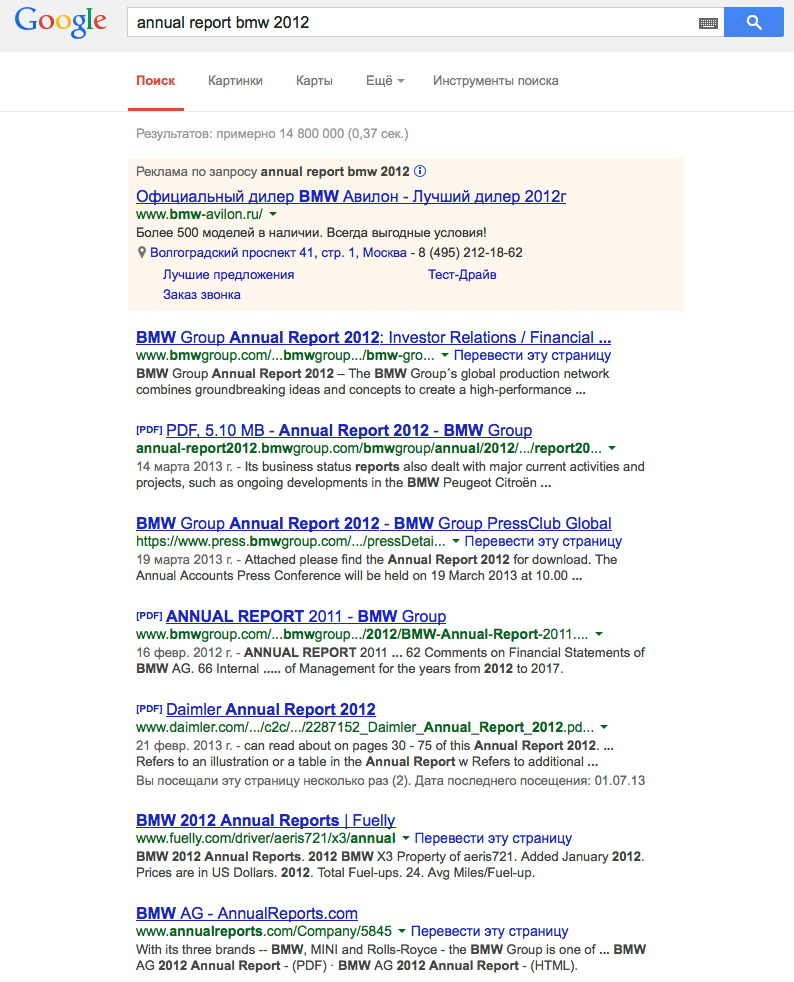Open BMW AG - AnnualReports.com result
Screen dimensions: 794x982
point(247,914)
